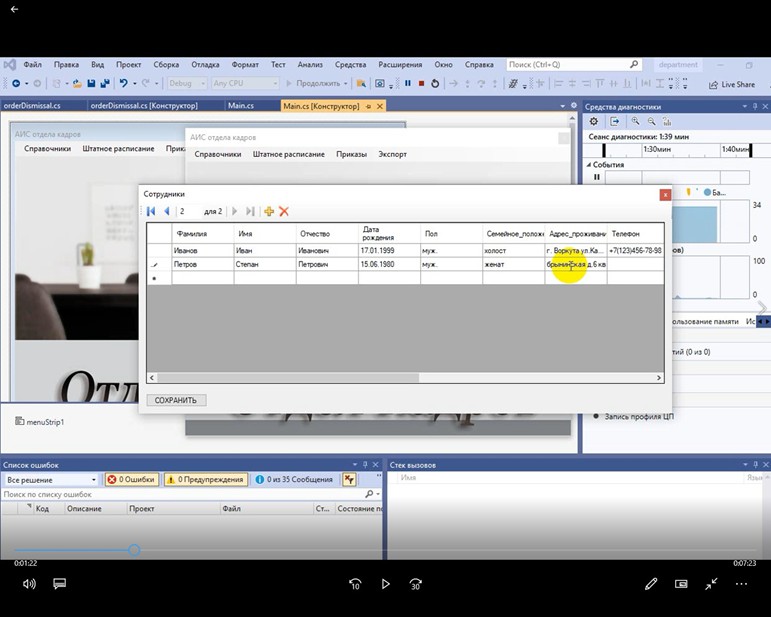Switch to the orderDismissal.cs tab

pyautogui.click(x=32, y=106)
